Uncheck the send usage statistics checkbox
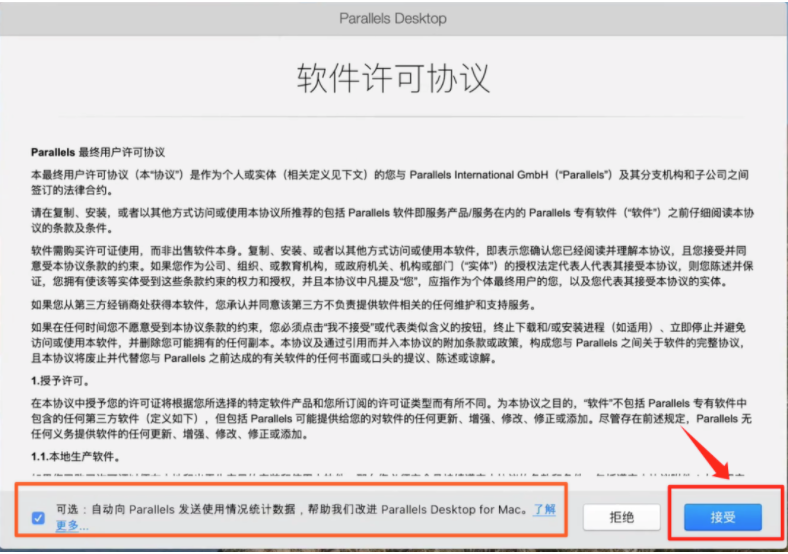 (38, 518)
